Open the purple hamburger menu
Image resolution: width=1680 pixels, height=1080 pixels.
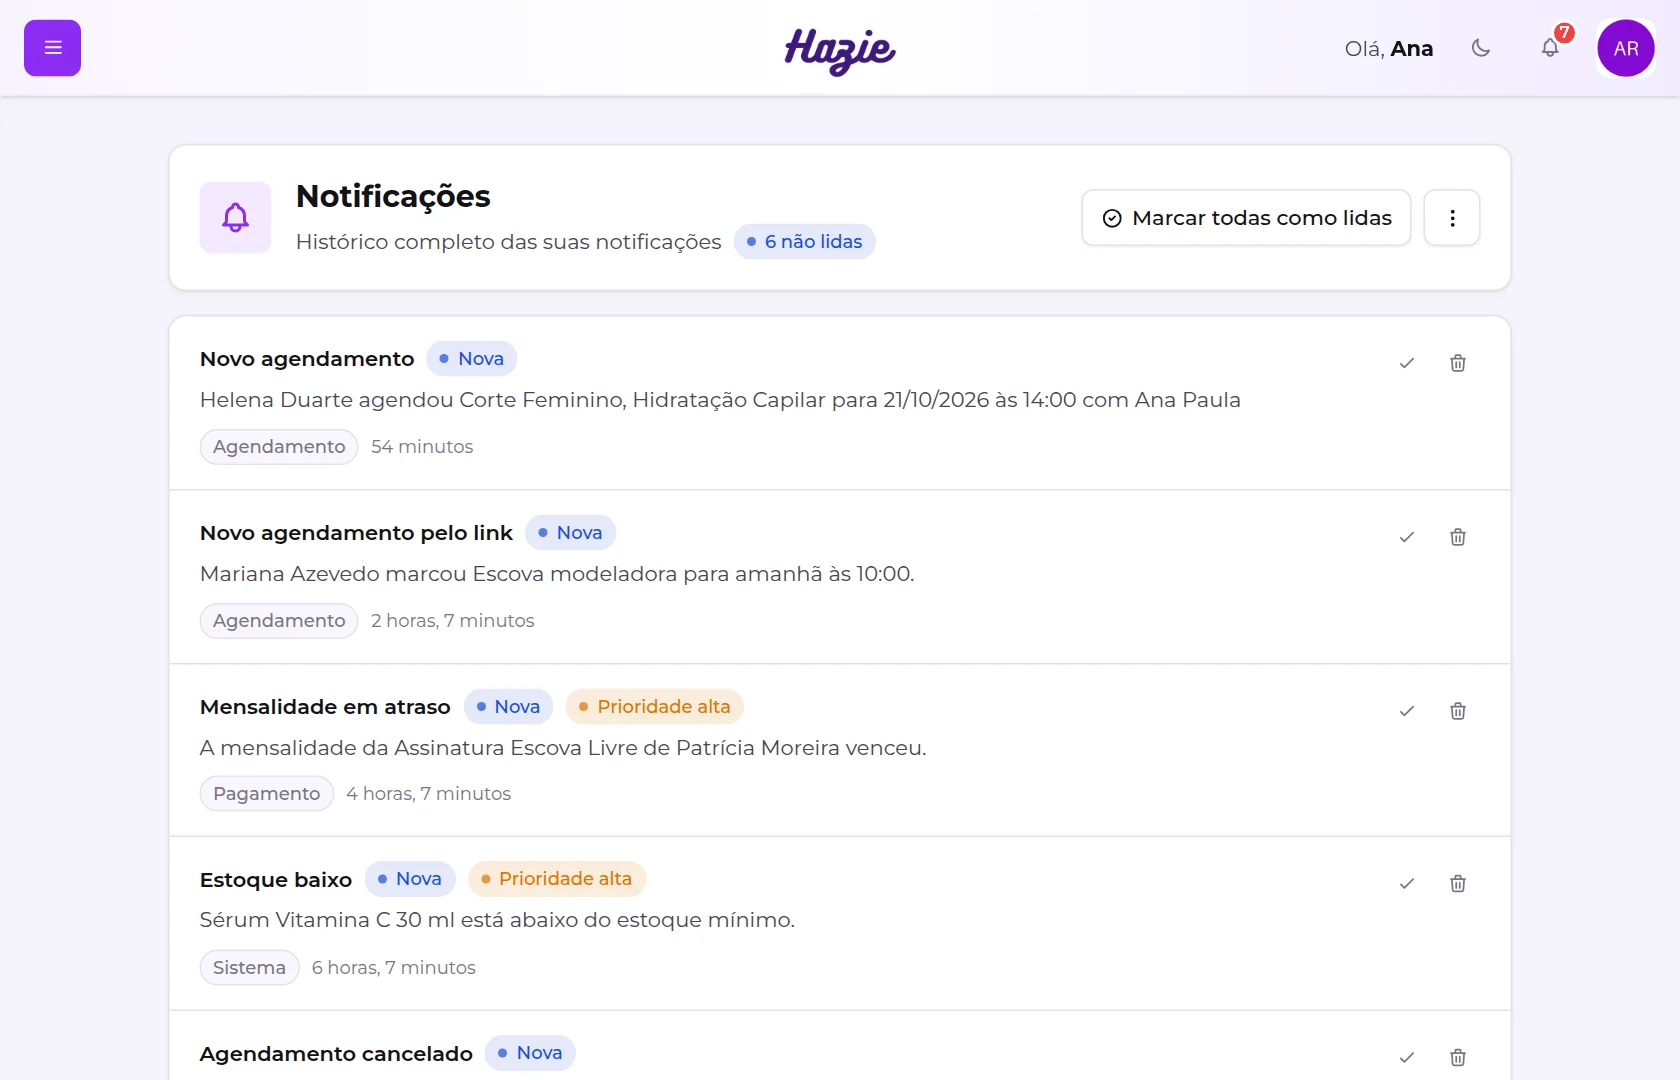click(x=52, y=48)
